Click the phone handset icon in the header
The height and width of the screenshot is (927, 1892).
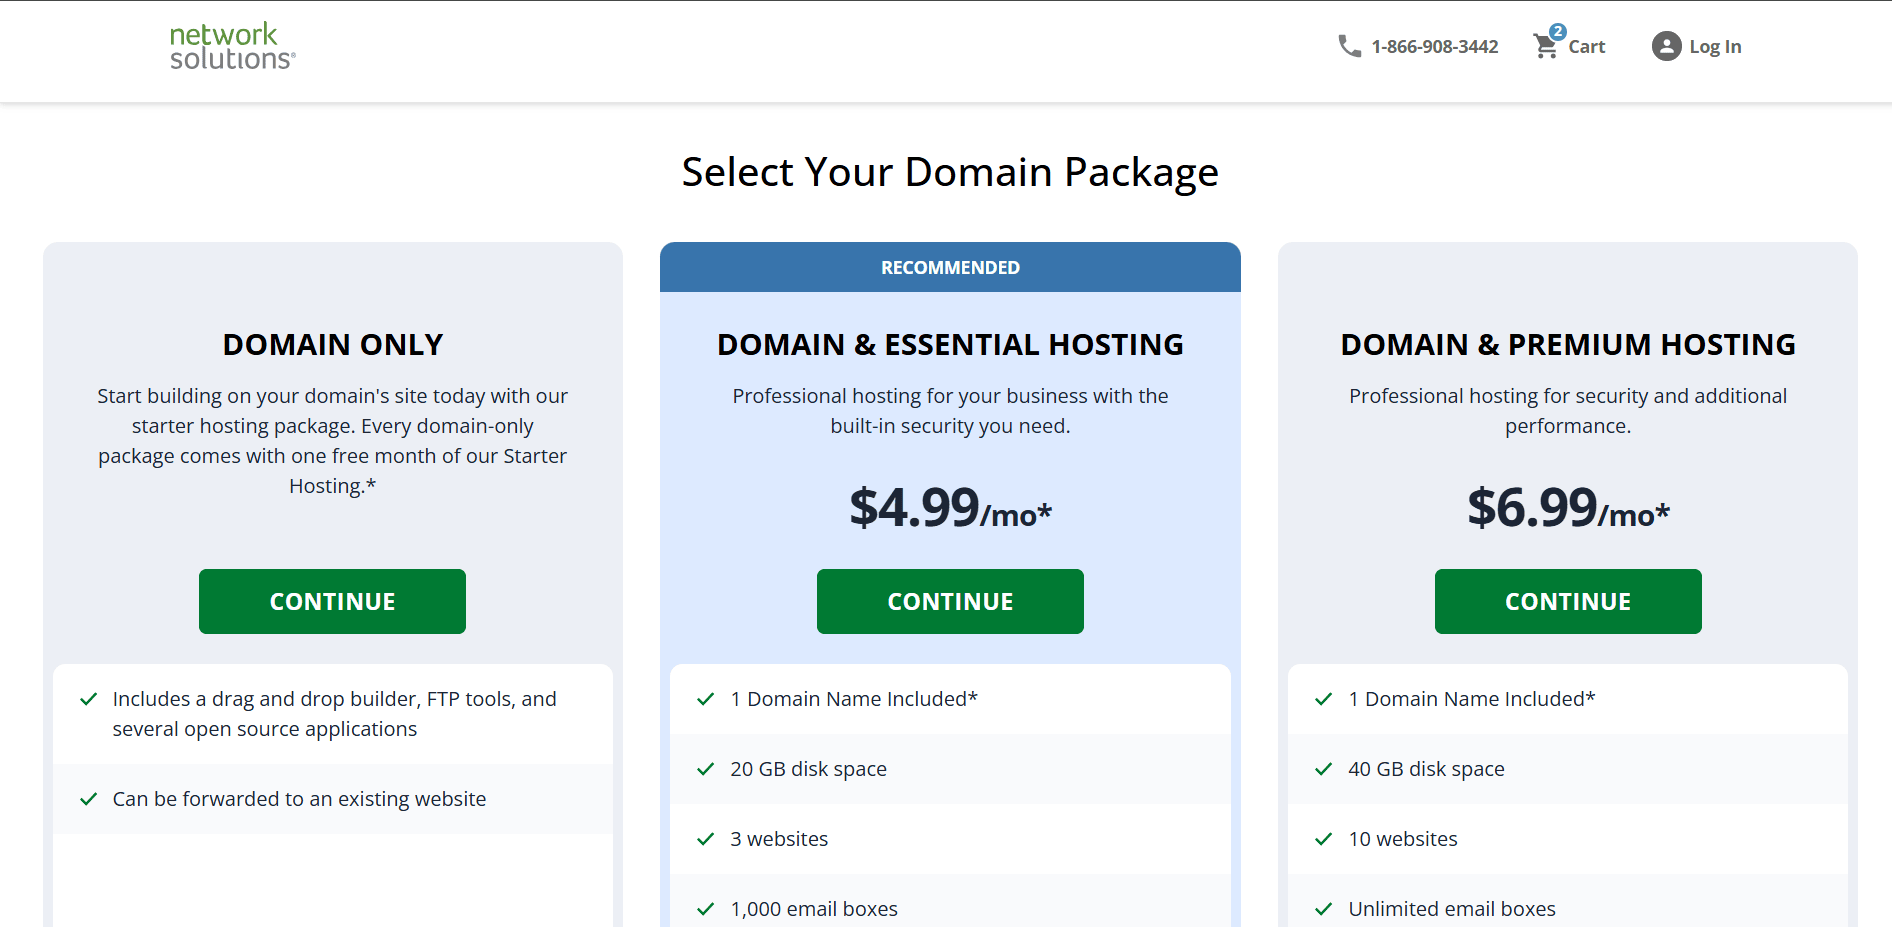[x=1349, y=46]
